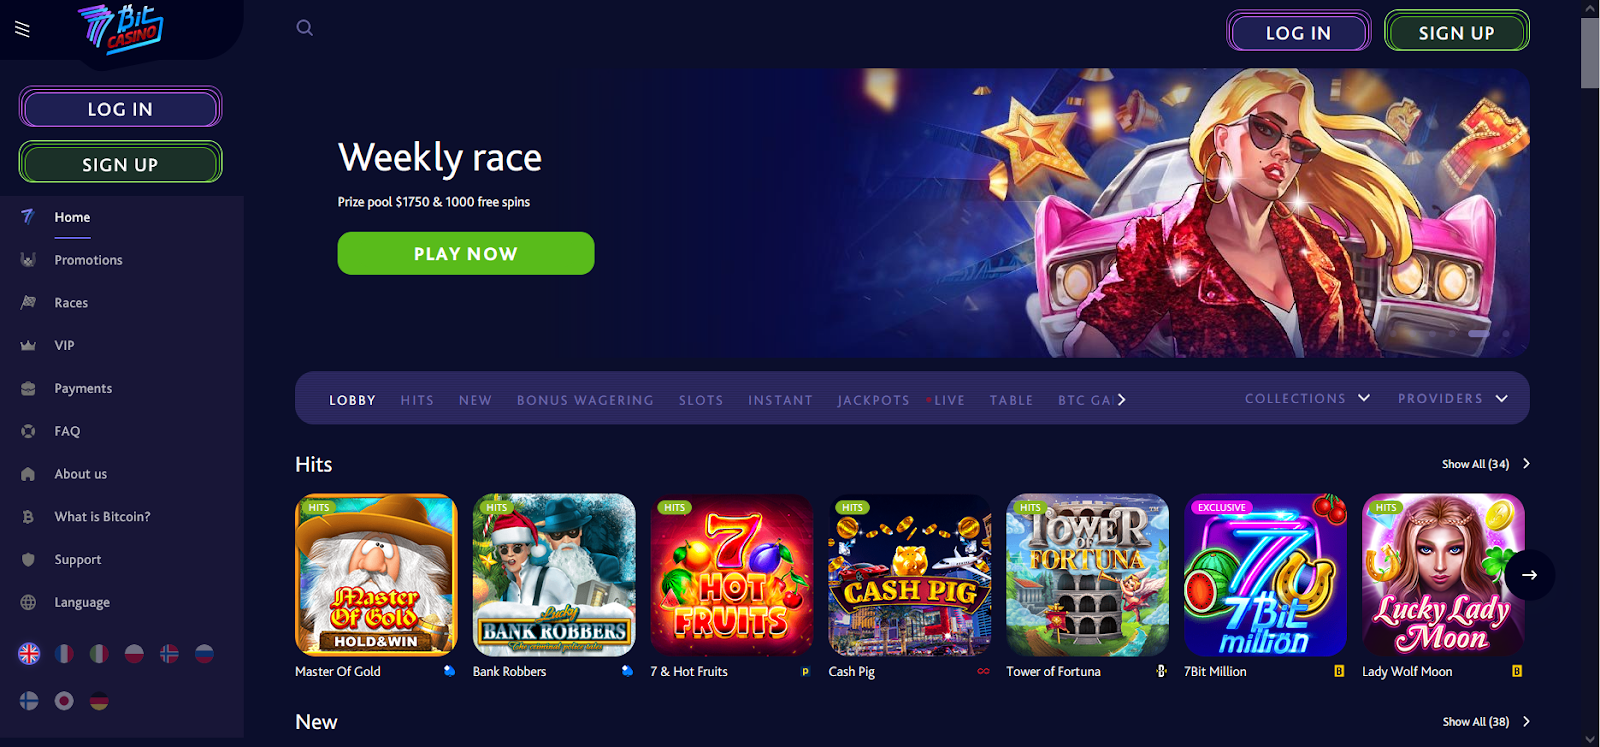Click the page vertical scrollbar thumb
1600x747 pixels.
[x=1590, y=53]
